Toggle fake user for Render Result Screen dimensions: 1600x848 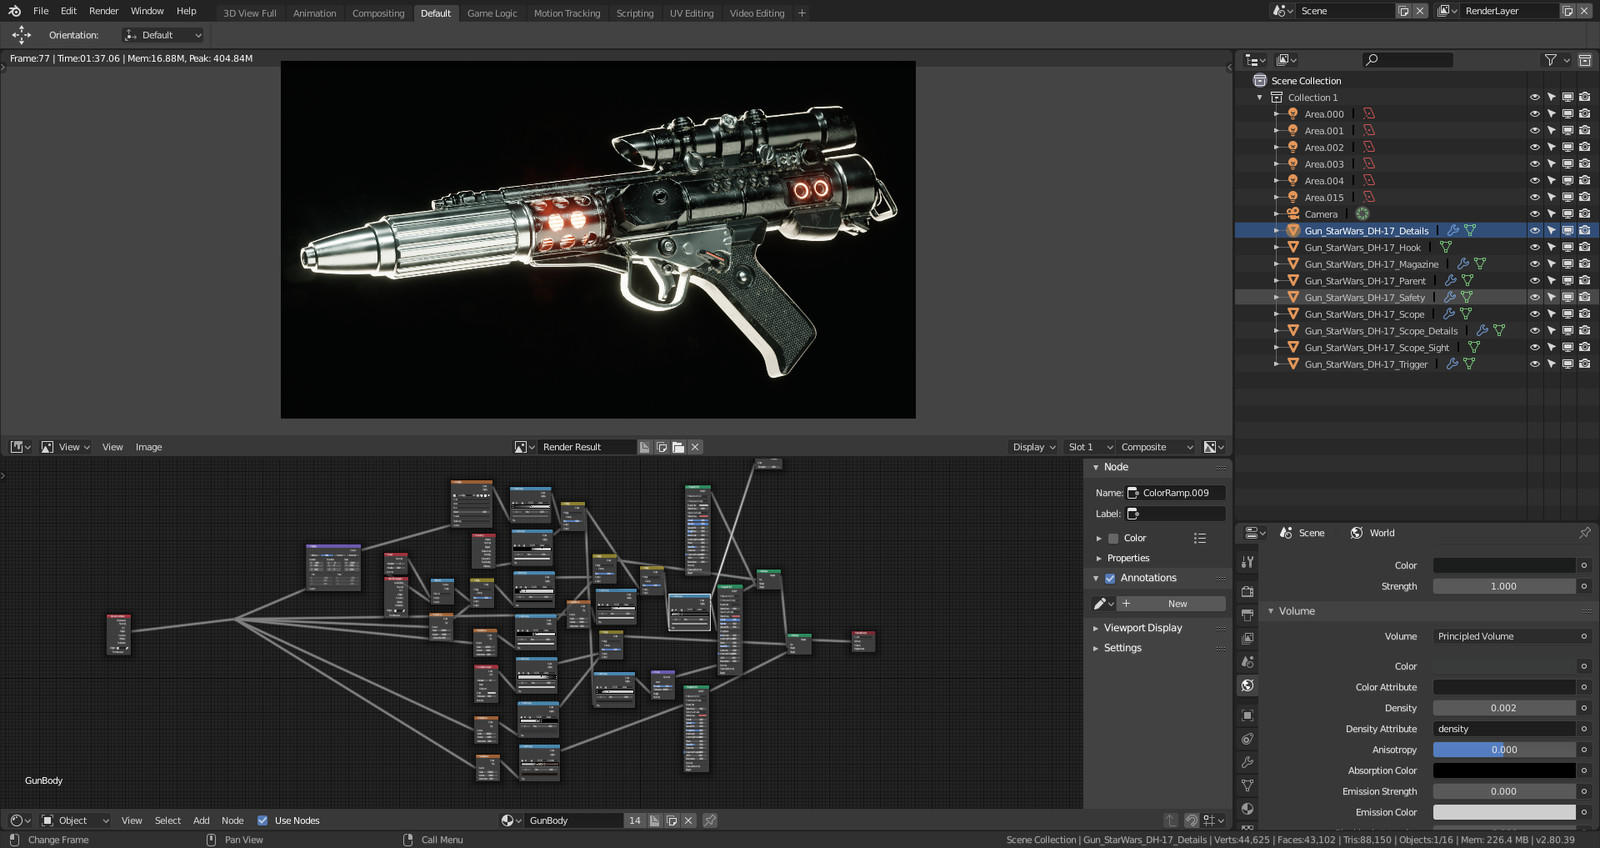[644, 447]
